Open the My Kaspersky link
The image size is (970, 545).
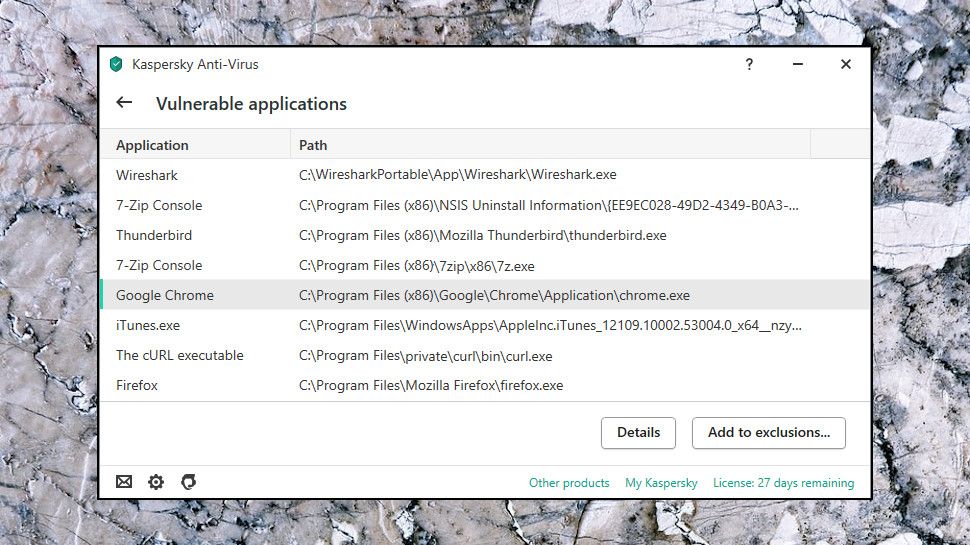pyautogui.click(x=661, y=483)
